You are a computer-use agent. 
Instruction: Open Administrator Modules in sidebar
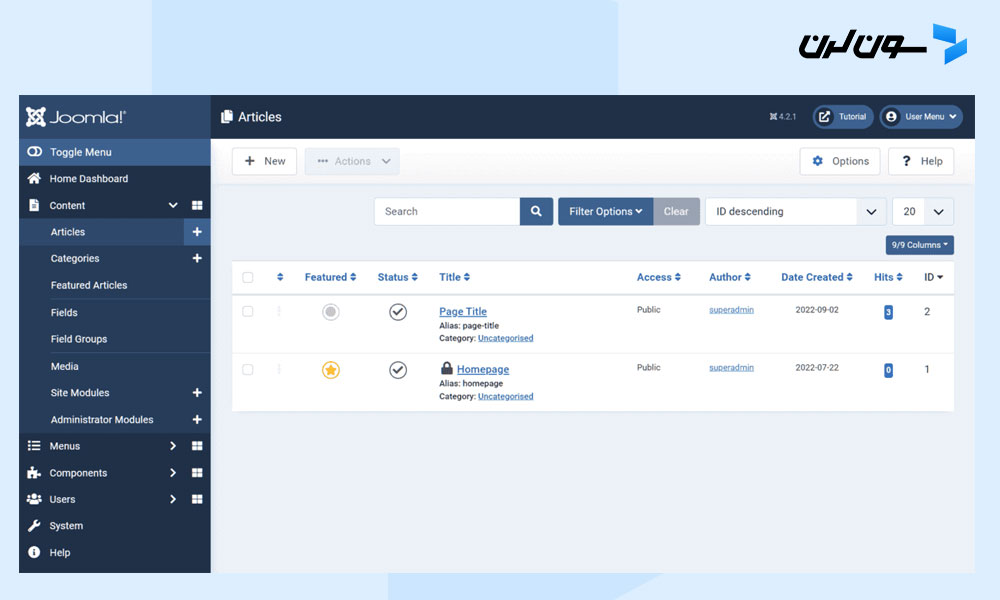pyautogui.click(x=102, y=420)
